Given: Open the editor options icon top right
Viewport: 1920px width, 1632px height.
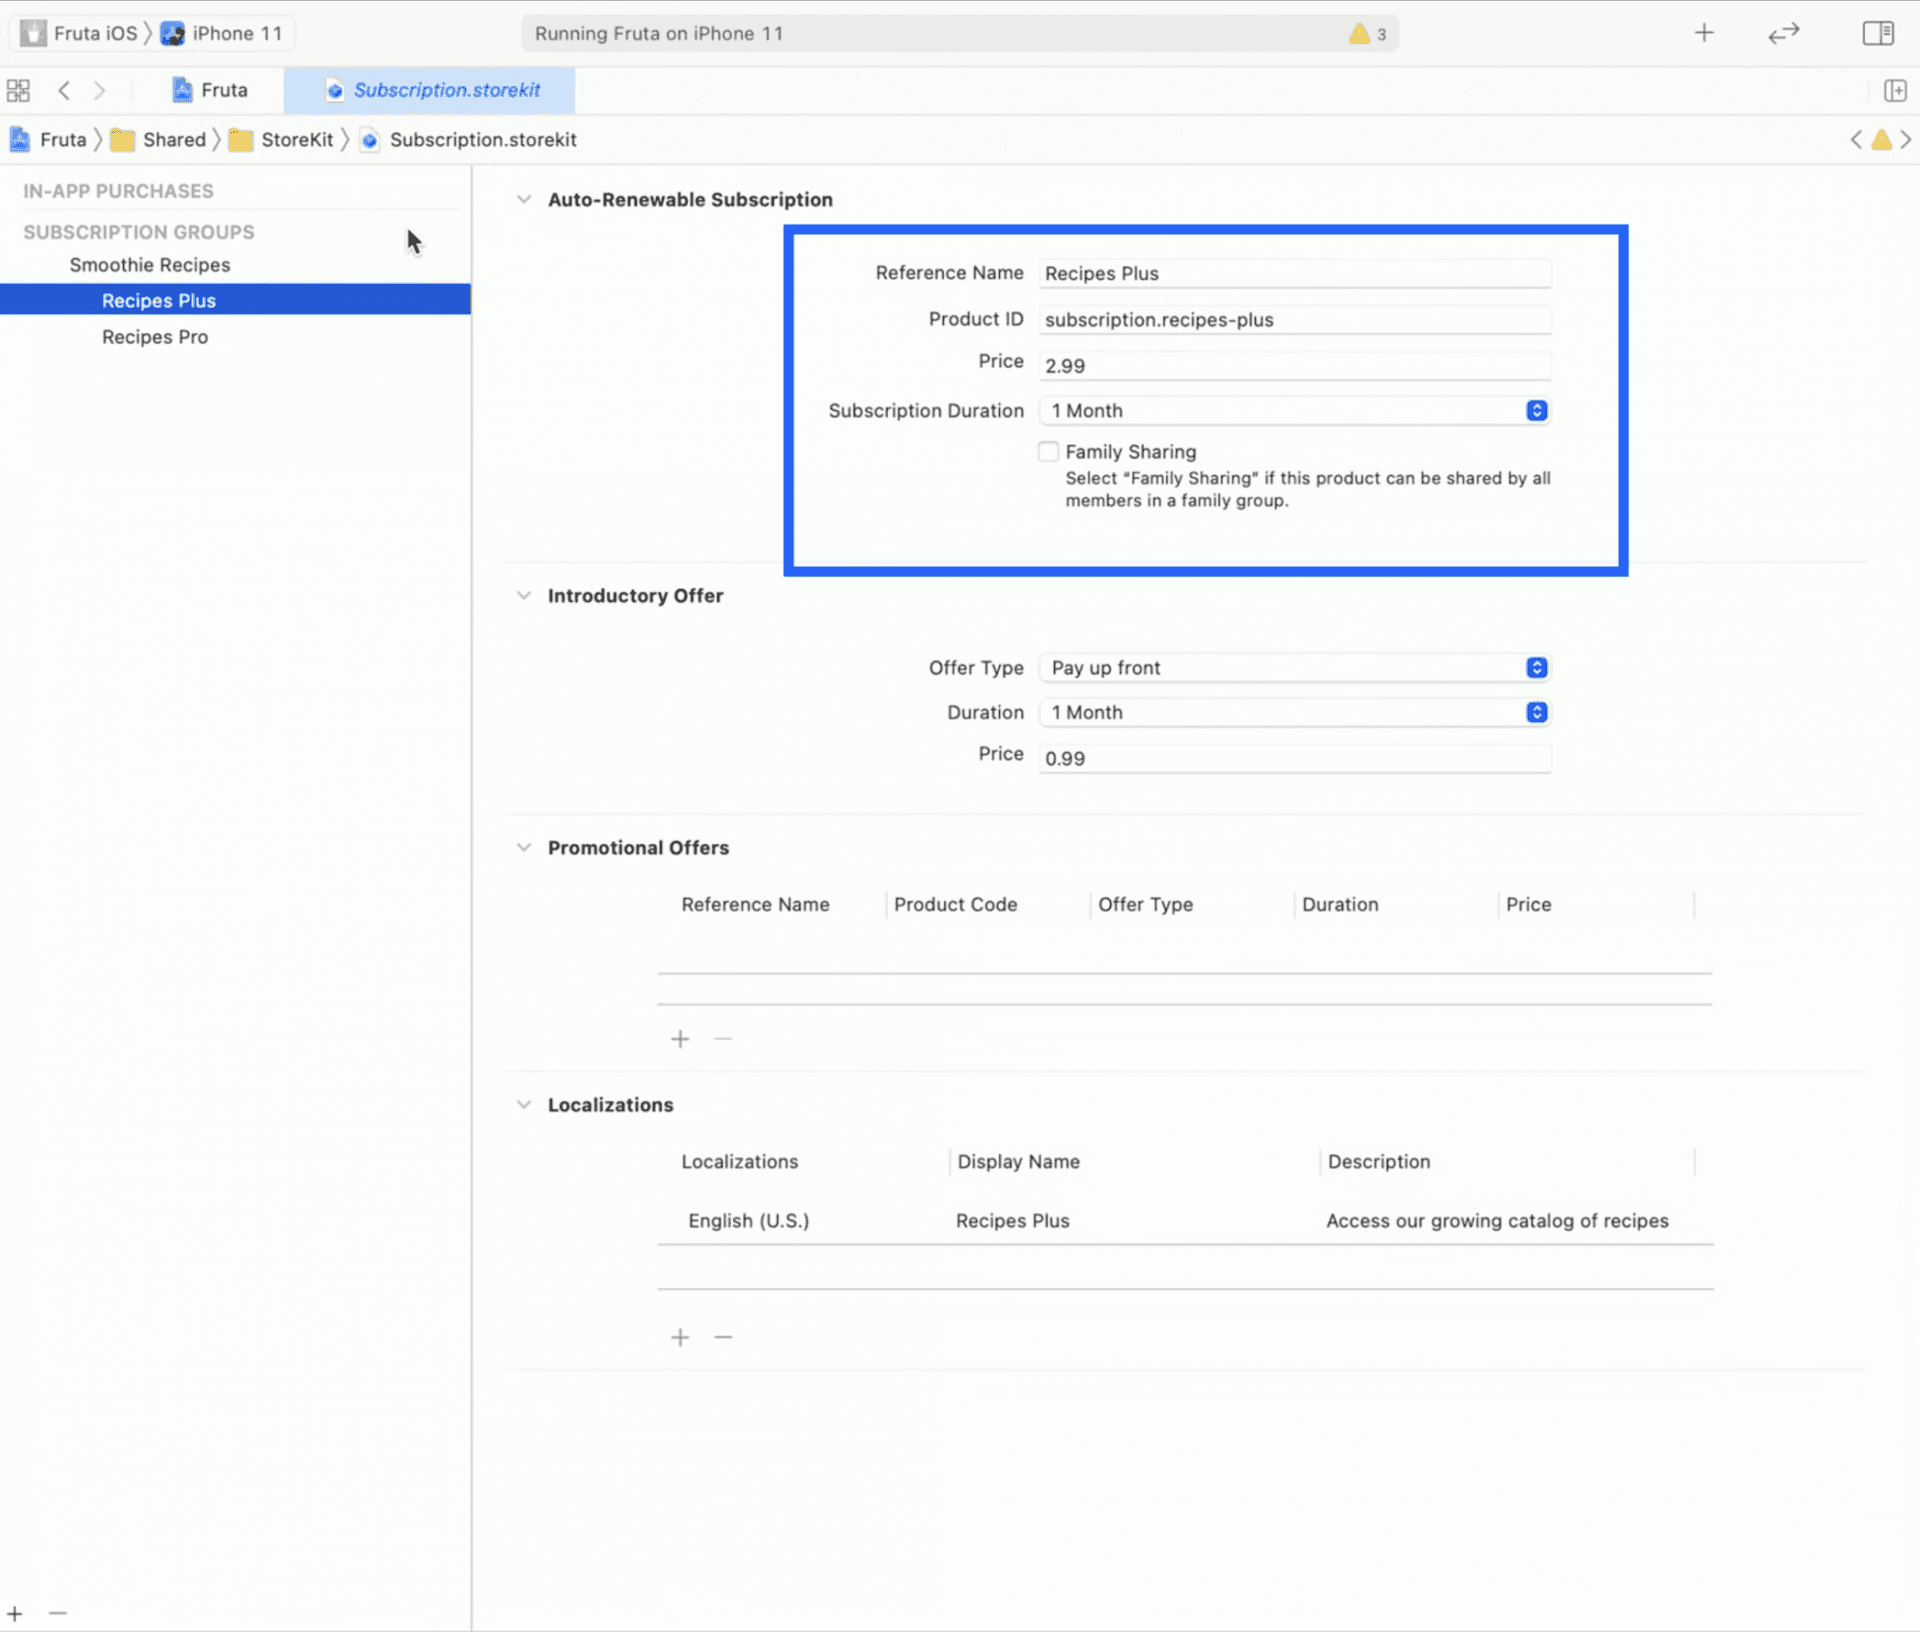Looking at the screenshot, I should [1878, 32].
